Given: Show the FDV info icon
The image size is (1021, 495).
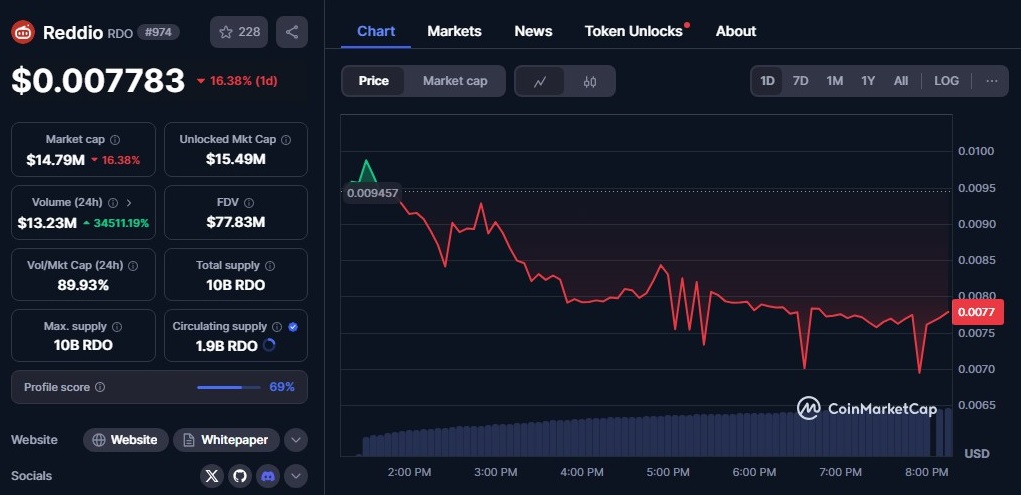Looking at the screenshot, I should point(249,203).
